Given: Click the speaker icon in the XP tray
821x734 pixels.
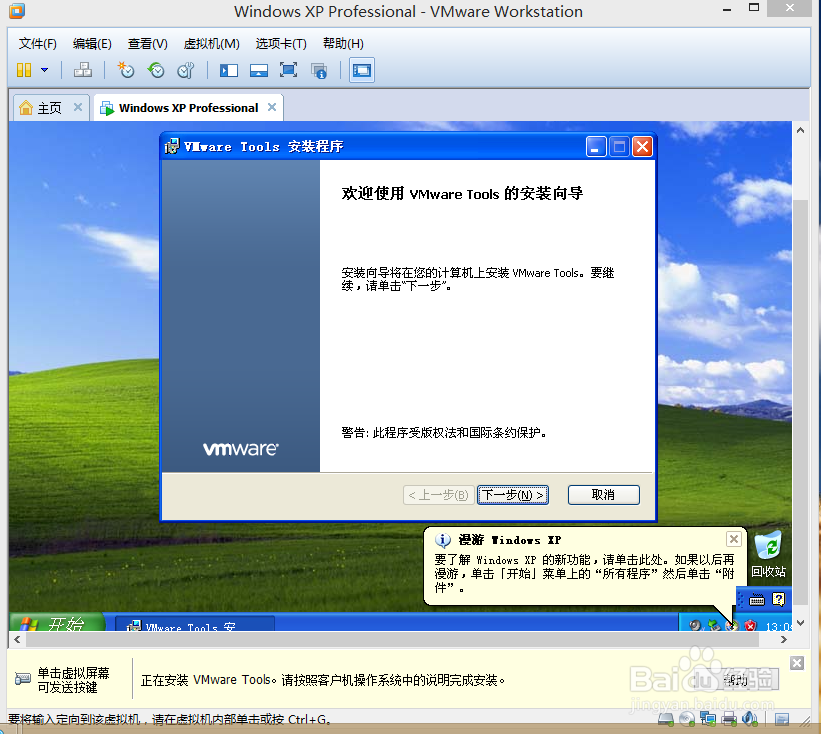Looking at the screenshot, I should coord(695,625).
